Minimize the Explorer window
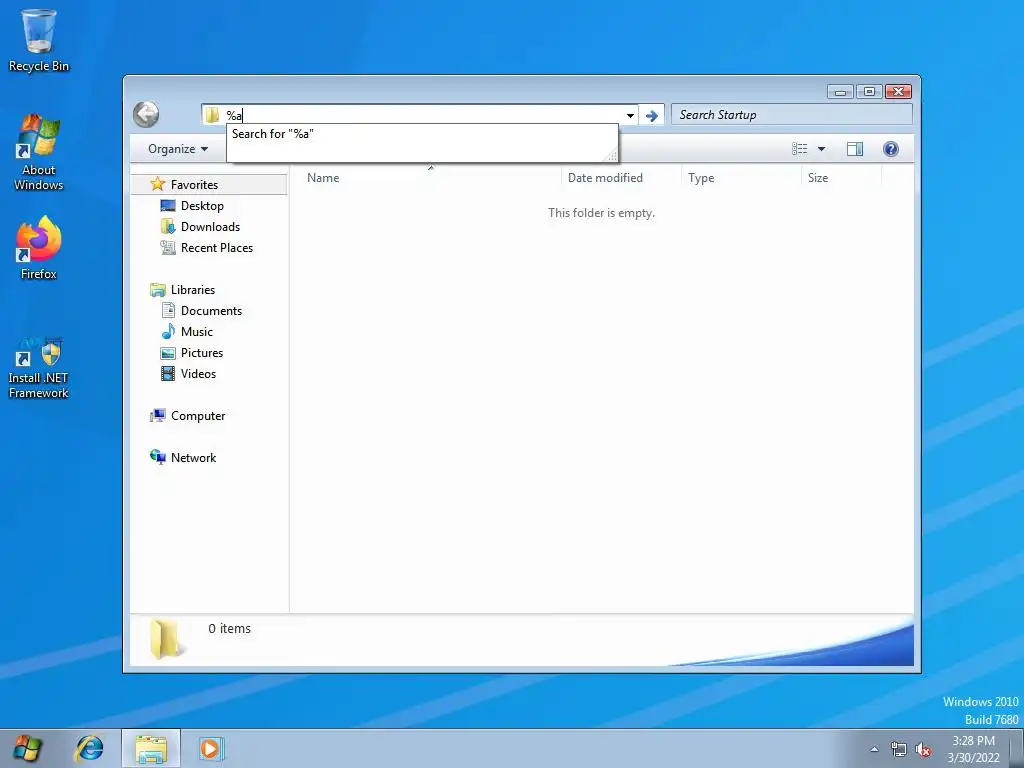The width and height of the screenshot is (1024, 768). point(840,91)
